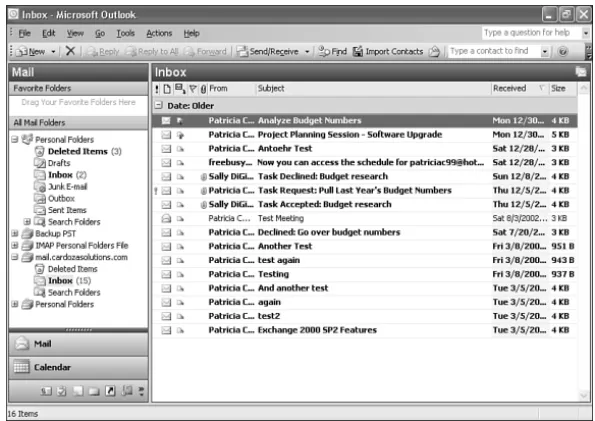Click the Reply toolbar button
This screenshot has width=595, height=421.
(x=103, y=51)
